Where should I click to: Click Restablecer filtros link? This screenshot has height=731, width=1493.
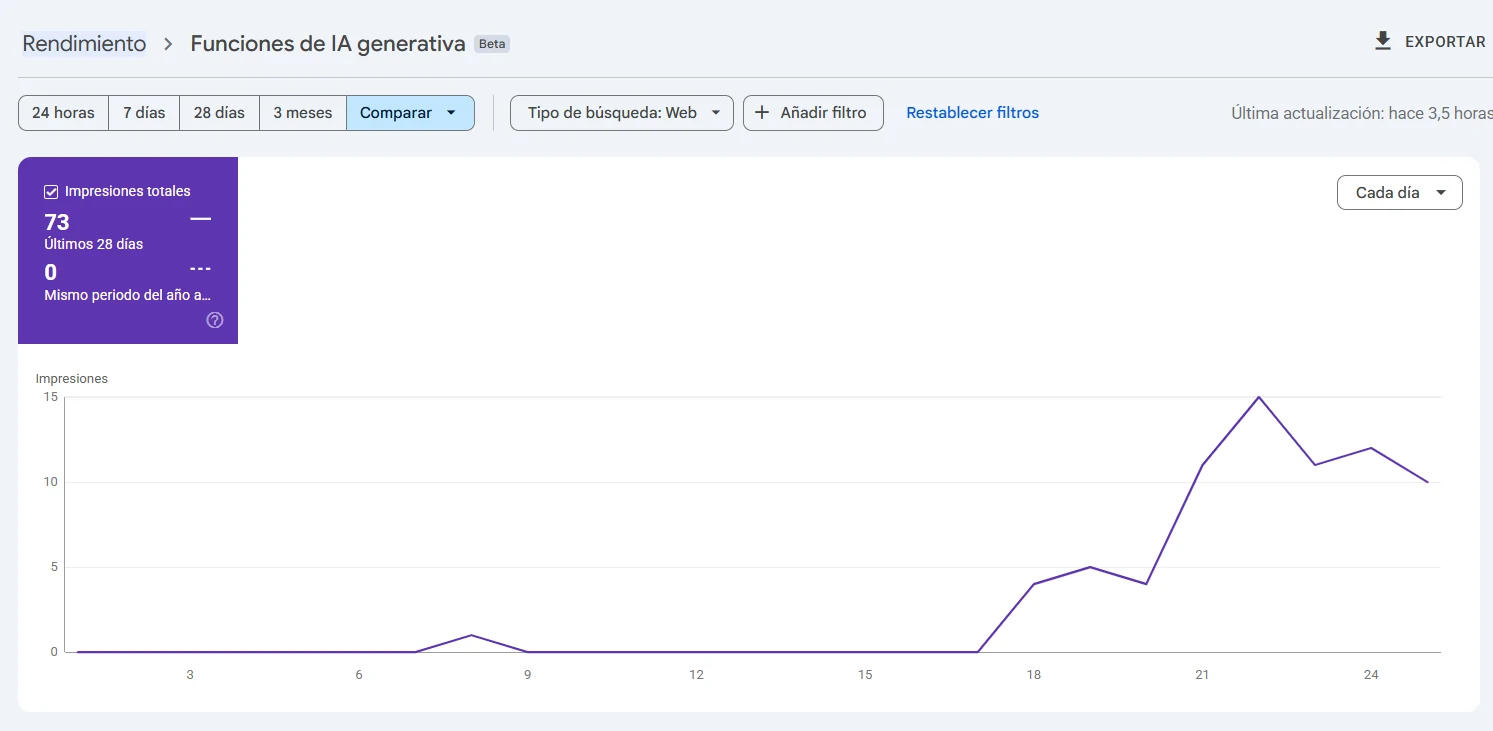click(972, 113)
